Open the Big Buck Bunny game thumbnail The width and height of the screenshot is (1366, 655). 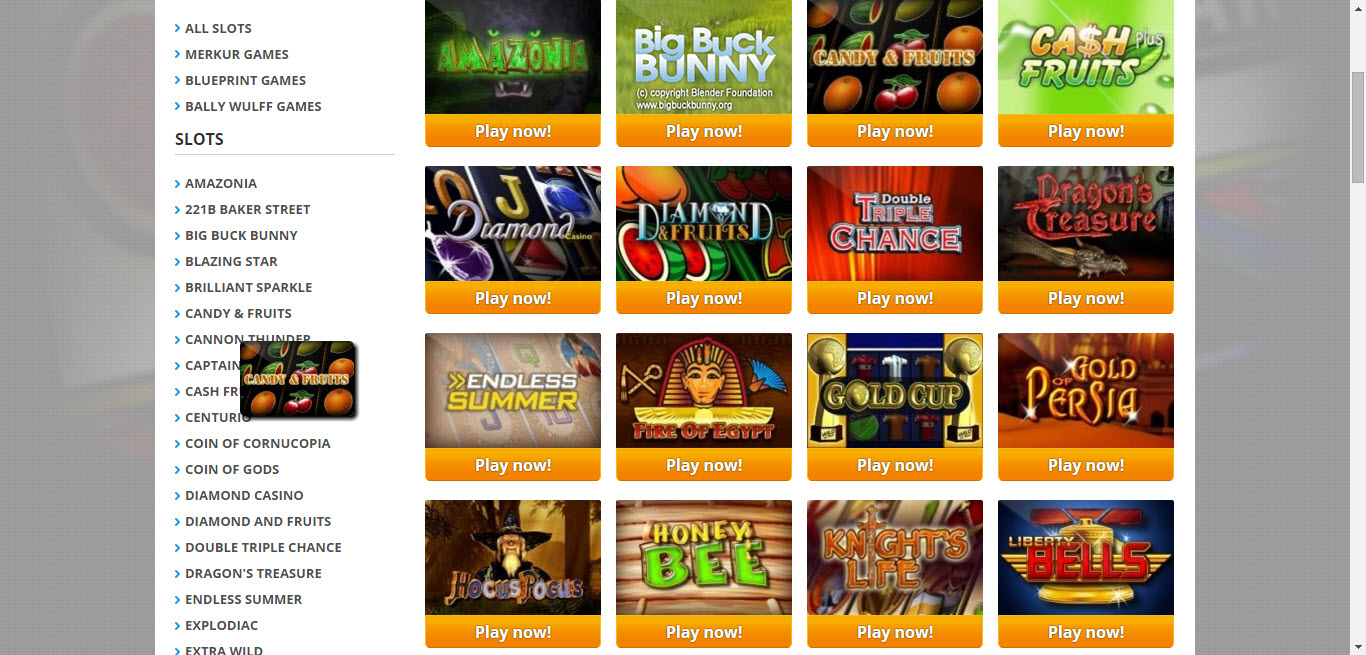click(704, 57)
